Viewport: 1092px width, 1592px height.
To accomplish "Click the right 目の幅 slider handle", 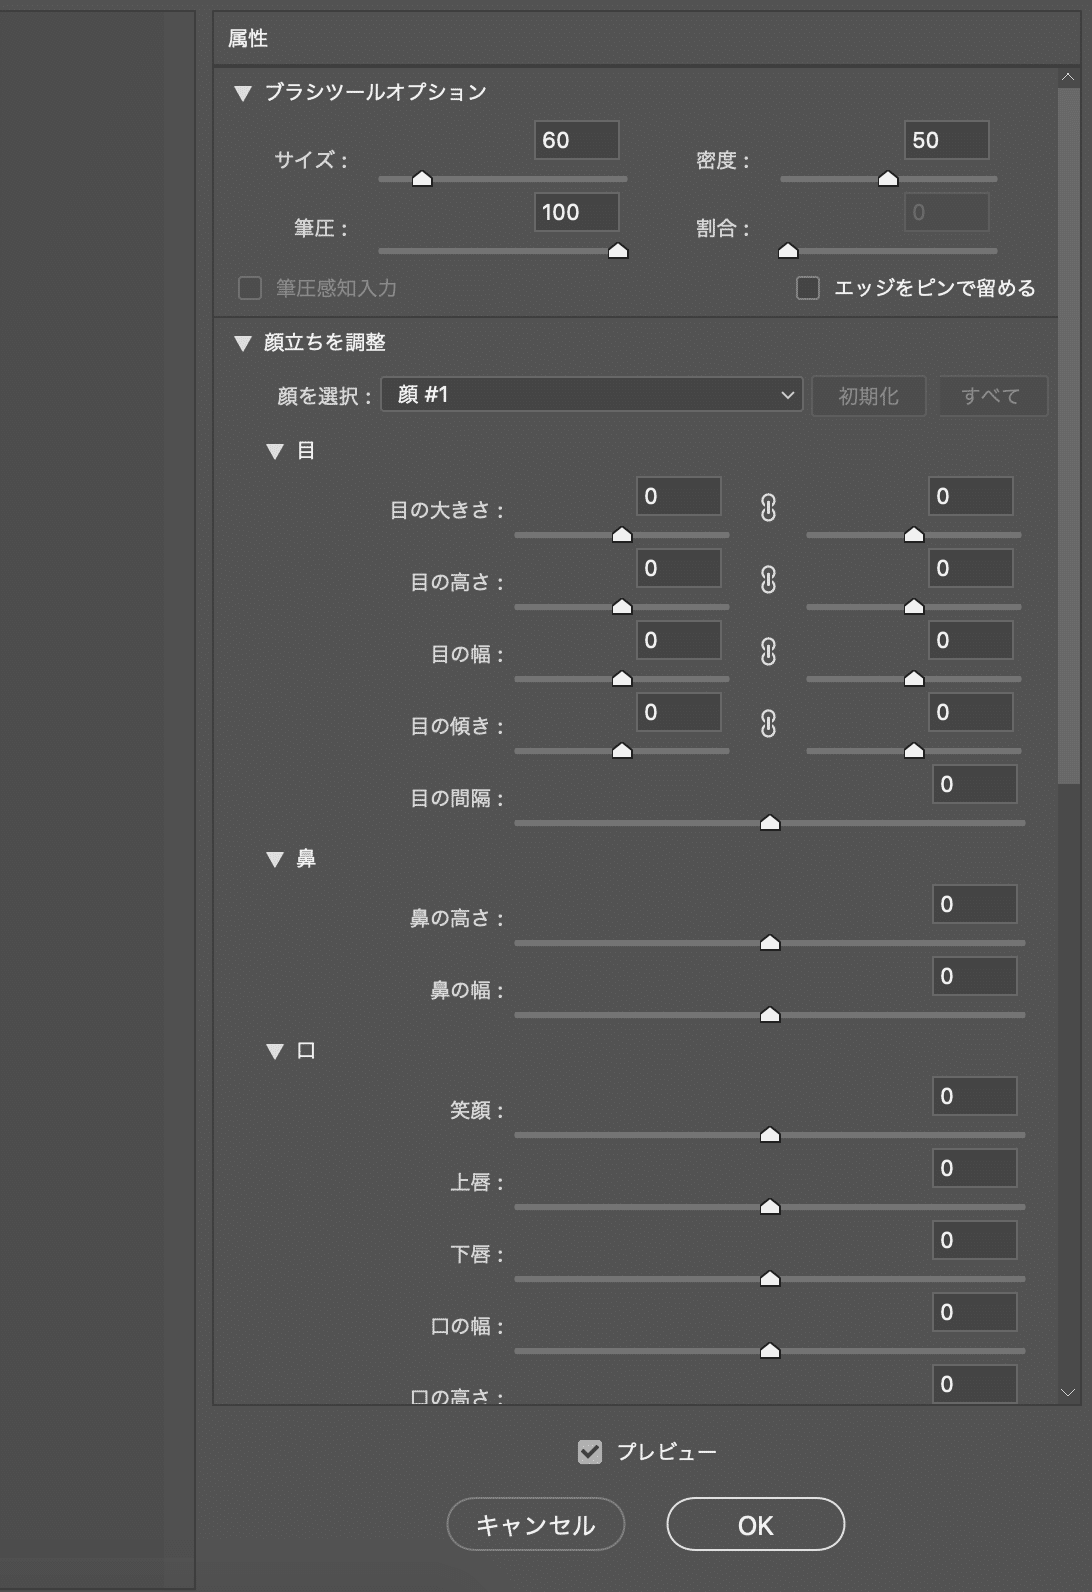I will (x=914, y=678).
